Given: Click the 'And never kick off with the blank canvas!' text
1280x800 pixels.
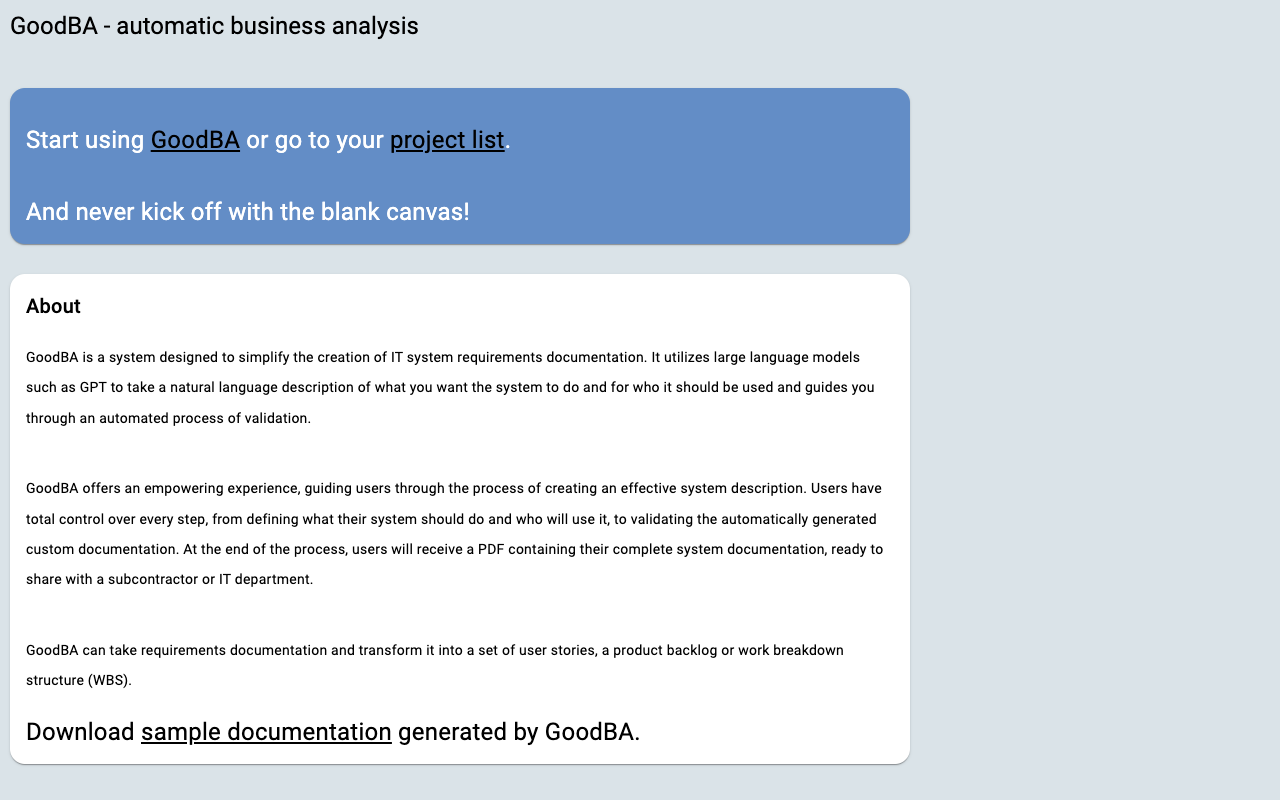Looking at the screenshot, I should 248,212.
